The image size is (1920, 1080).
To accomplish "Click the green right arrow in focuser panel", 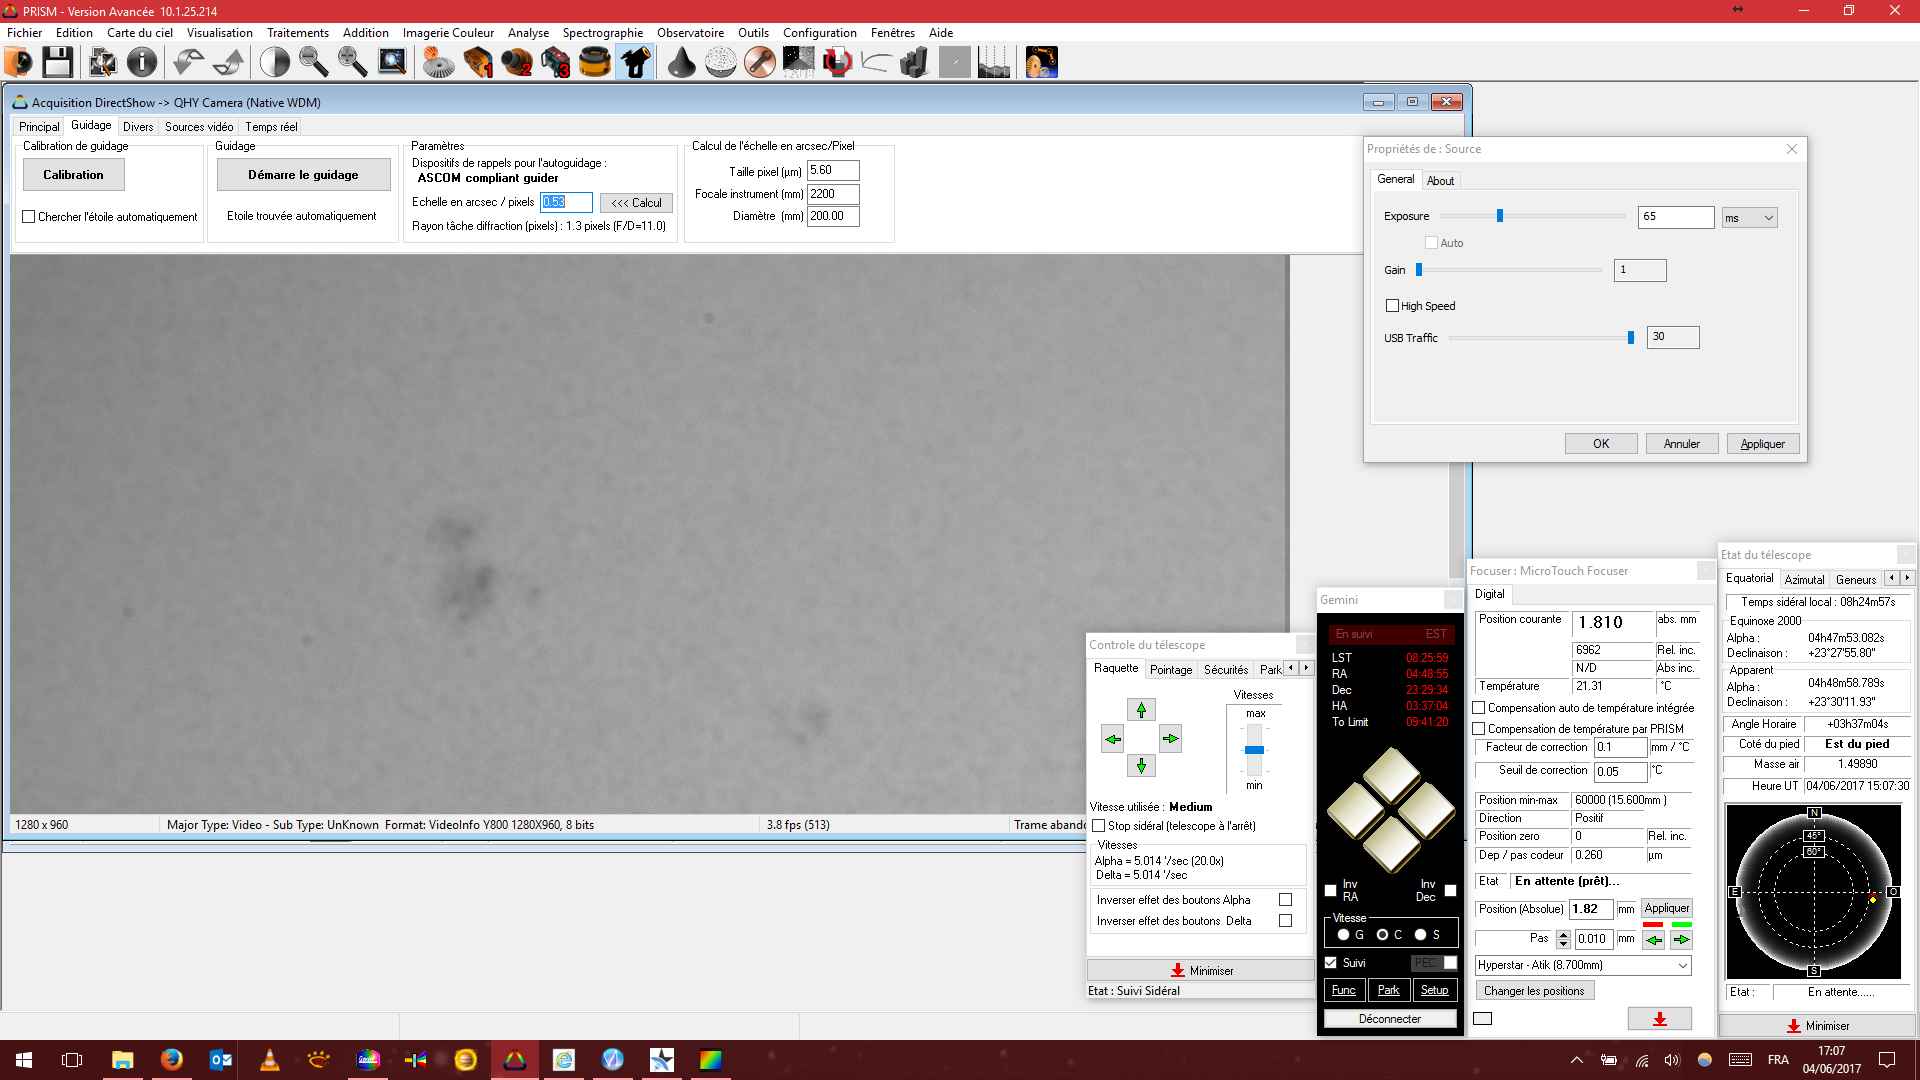I will pyautogui.click(x=1682, y=939).
